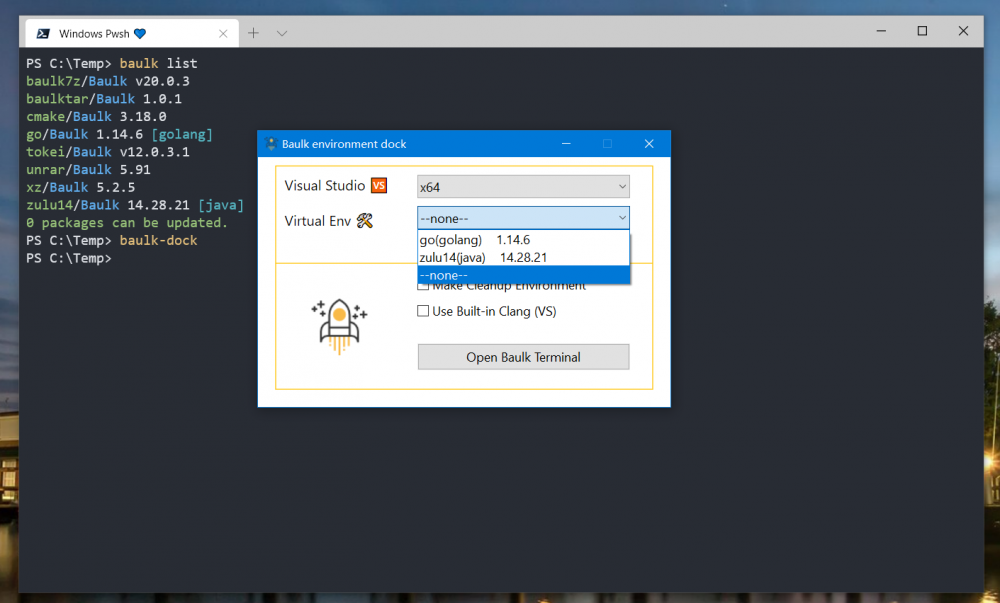This screenshot has width=1000, height=603.
Task: Collapse the Virtual Env --none-- combo box
Action: tap(524, 218)
